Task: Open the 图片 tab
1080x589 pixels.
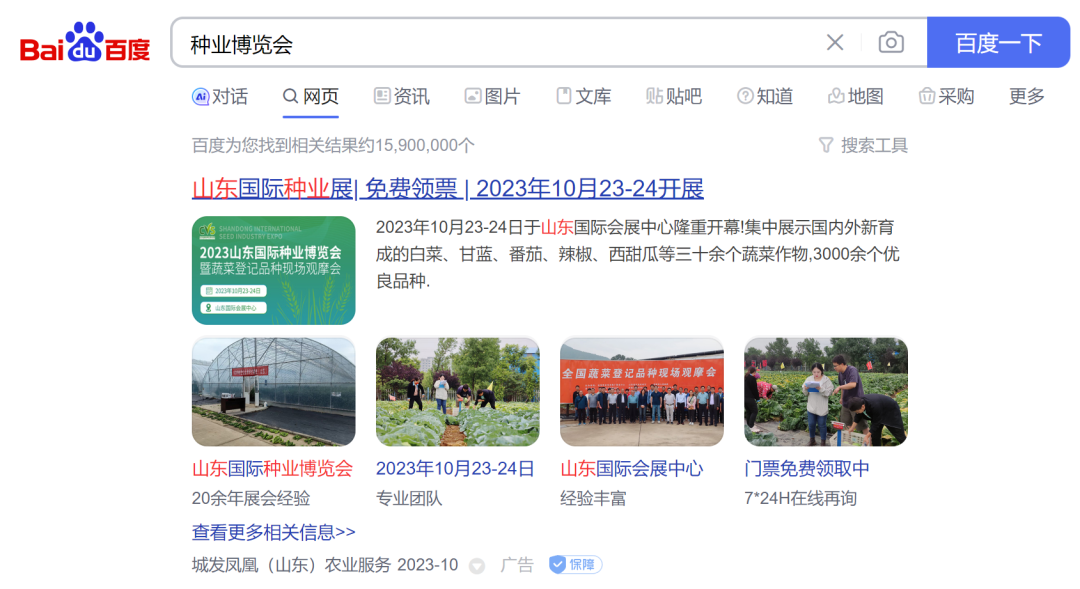Action: point(492,96)
